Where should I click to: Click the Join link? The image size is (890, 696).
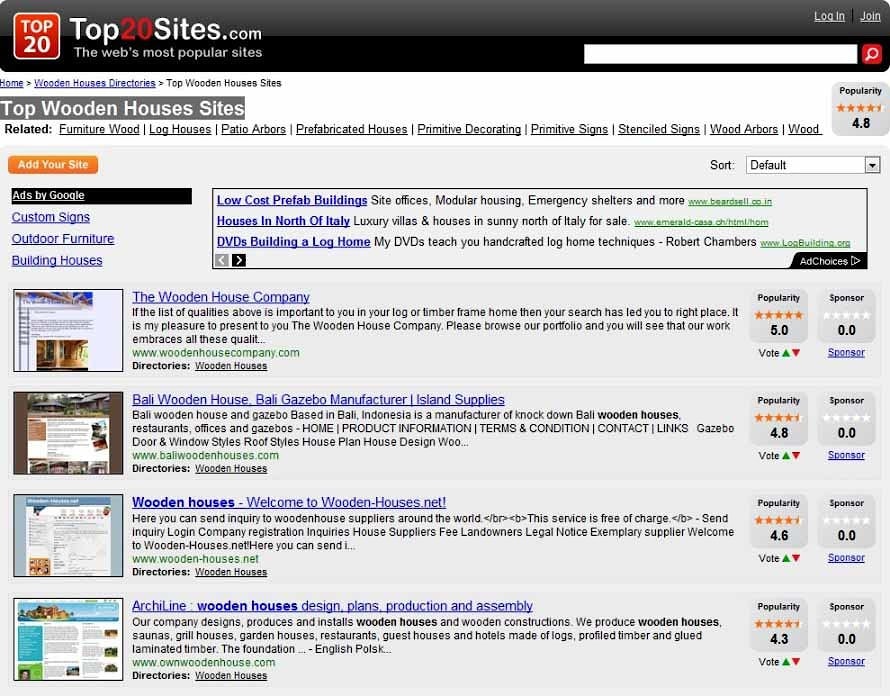pyautogui.click(x=870, y=16)
